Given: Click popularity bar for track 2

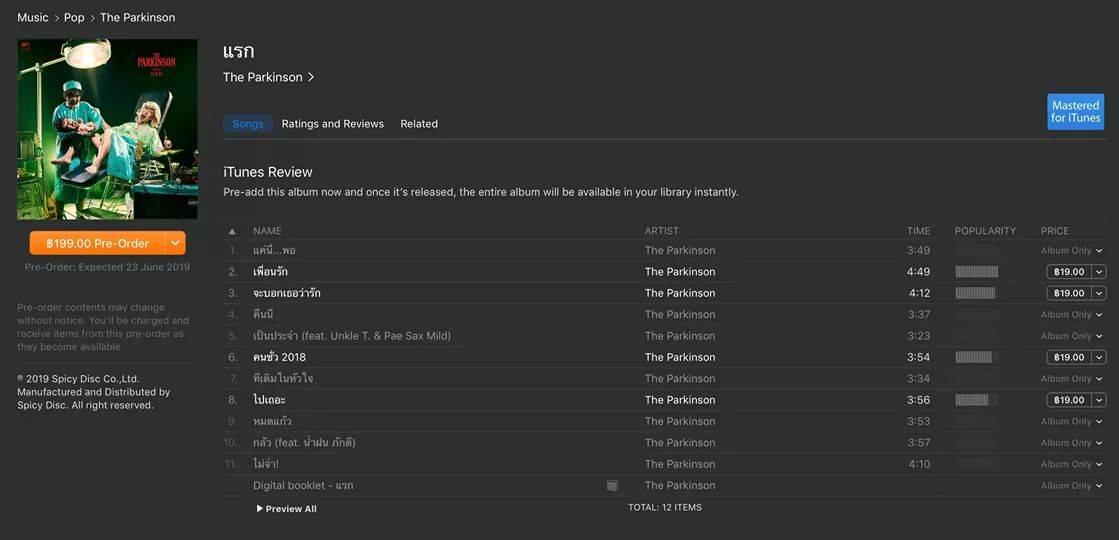Looking at the screenshot, I should (x=976, y=272).
